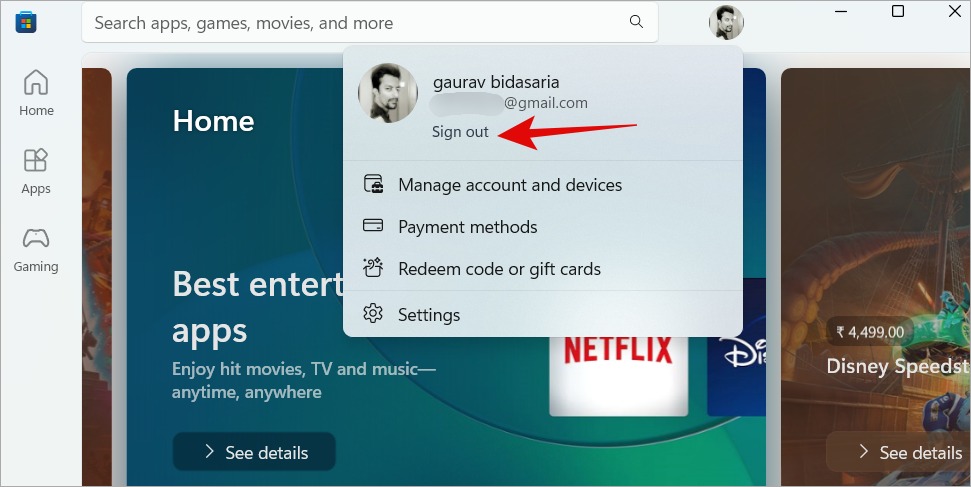Click the Best entertainment apps heading
The width and height of the screenshot is (971, 487).
257,308
